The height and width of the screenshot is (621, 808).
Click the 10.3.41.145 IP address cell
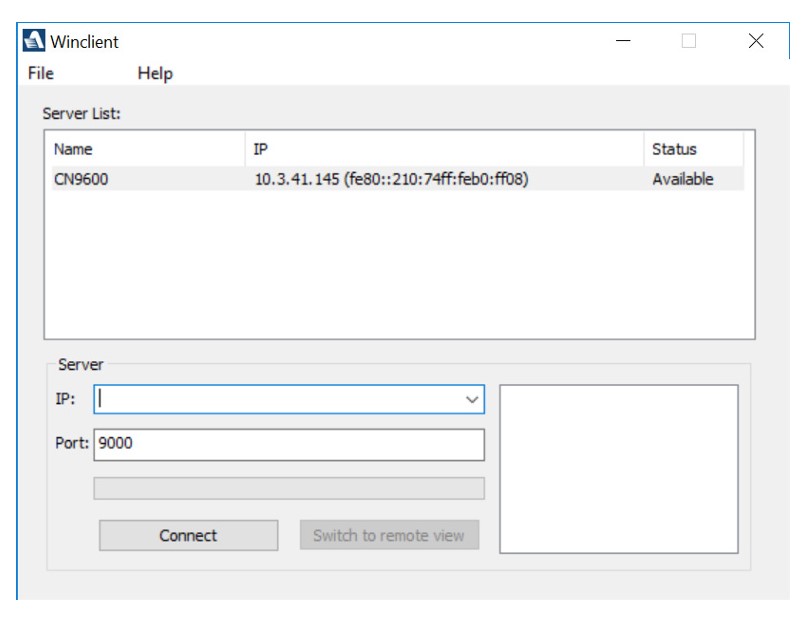point(392,179)
